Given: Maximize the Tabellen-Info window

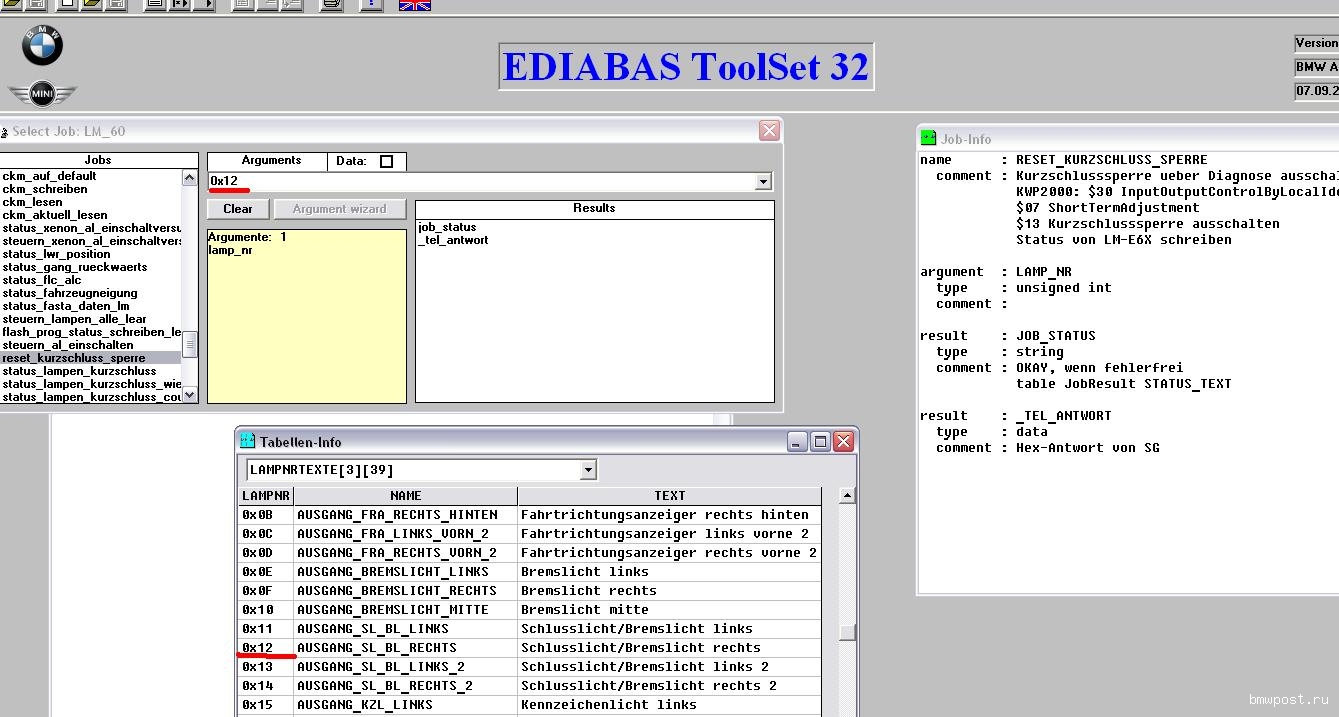Looking at the screenshot, I should coord(820,441).
